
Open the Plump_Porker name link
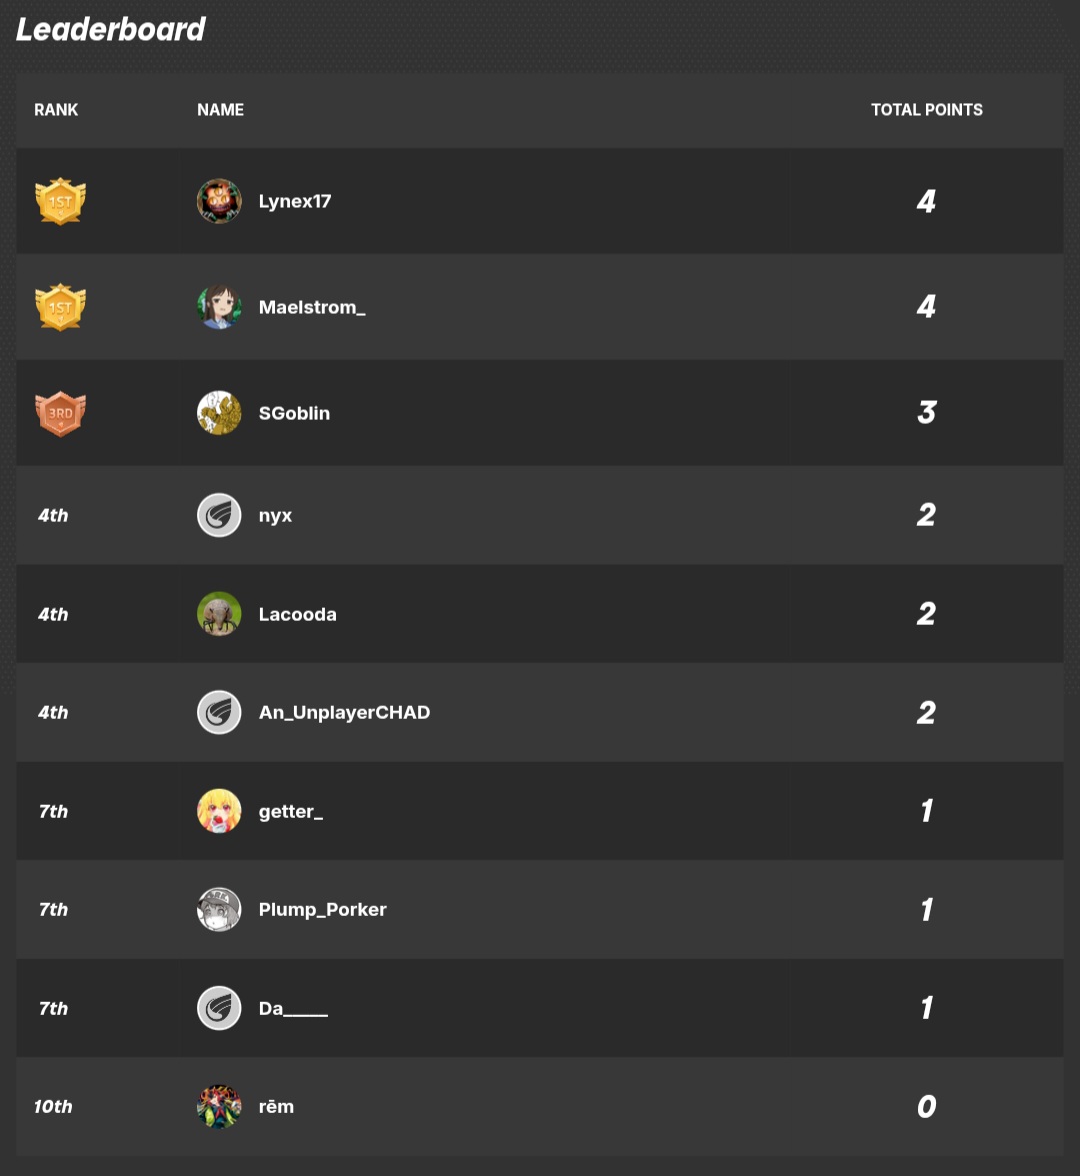click(322, 910)
